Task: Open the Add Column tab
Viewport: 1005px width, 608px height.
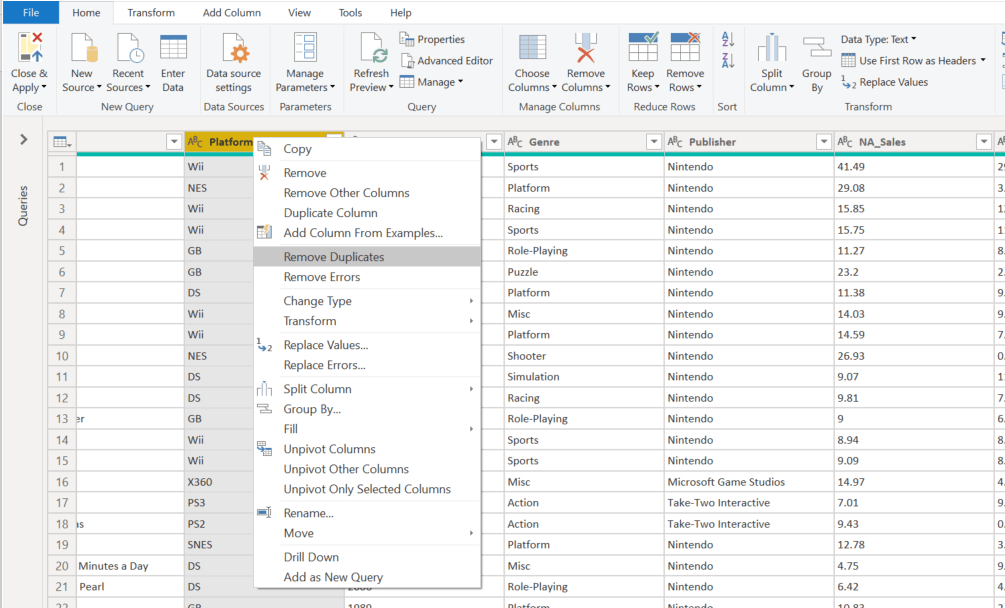Action: pos(232,13)
